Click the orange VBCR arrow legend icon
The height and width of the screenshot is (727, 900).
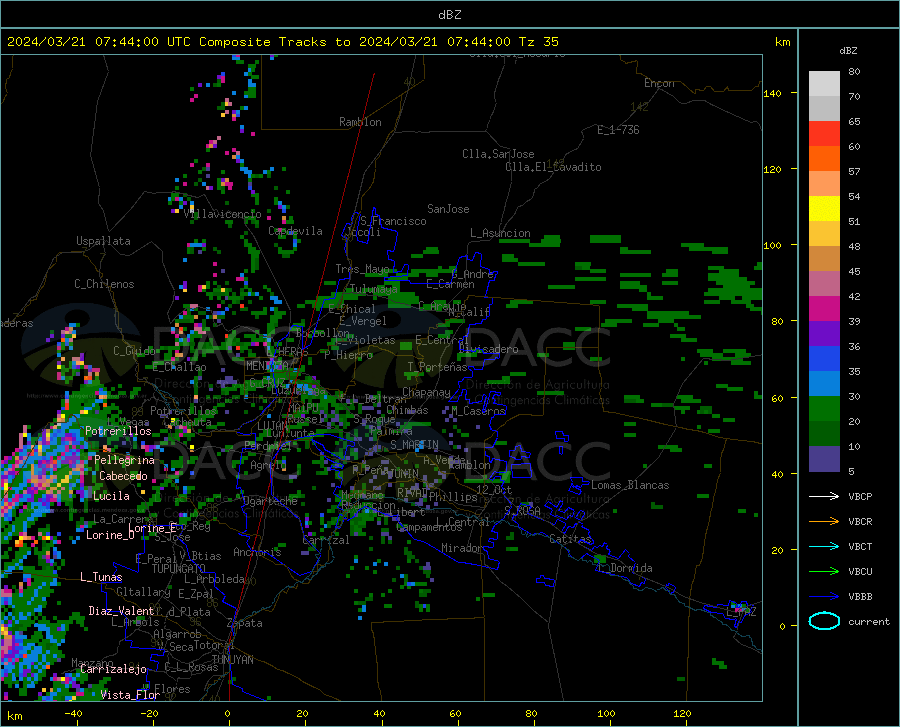click(824, 522)
